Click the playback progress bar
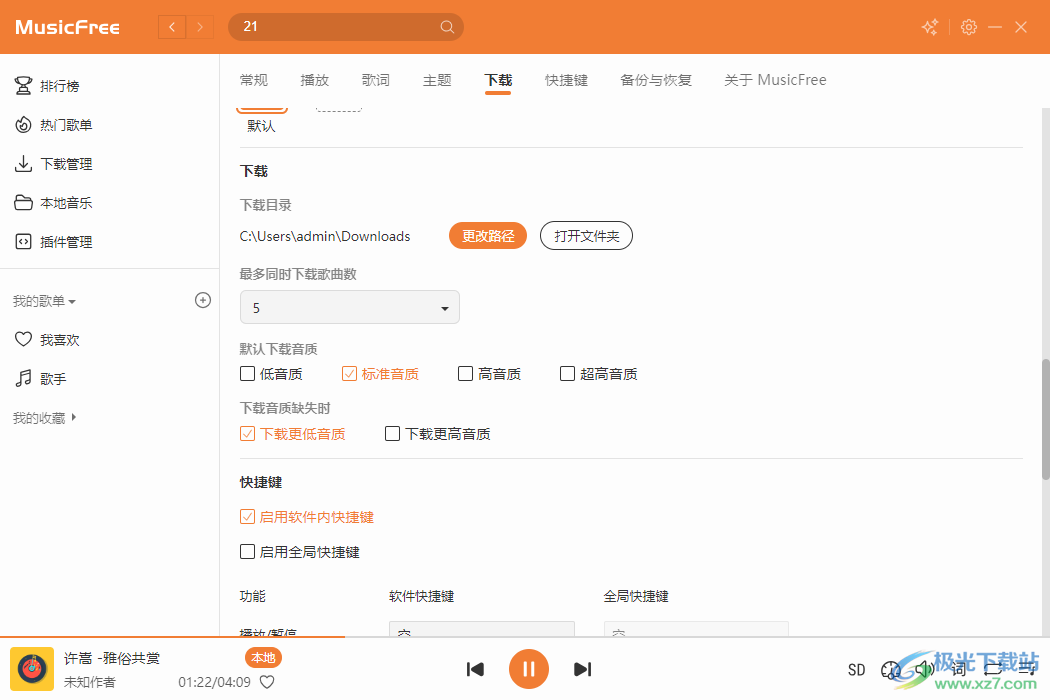The image size is (1050, 700). [x=525, y=636]
